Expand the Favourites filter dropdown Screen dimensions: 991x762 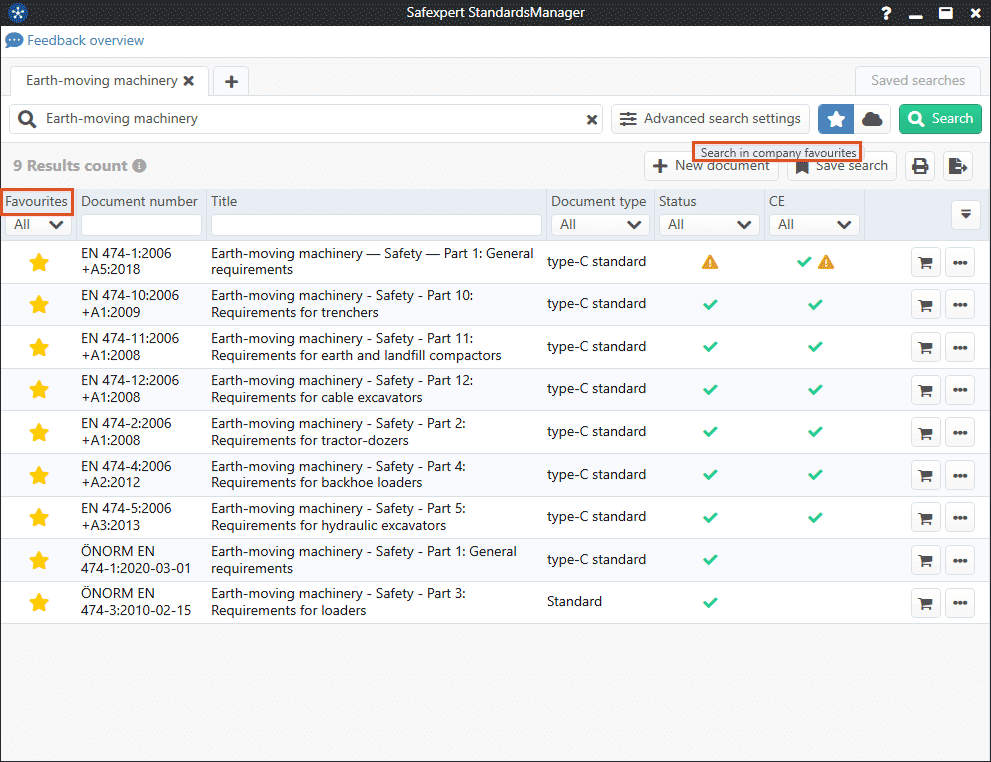37,225
